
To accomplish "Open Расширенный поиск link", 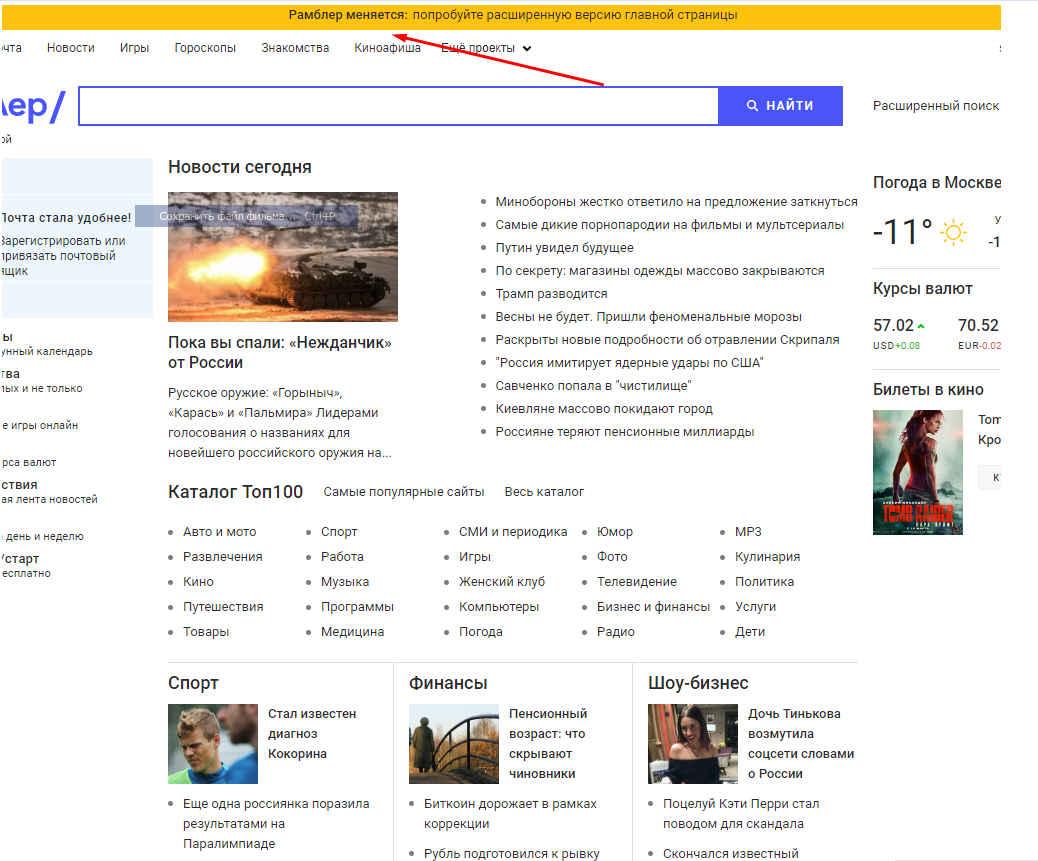I will pyautogui.click(x=935, y=106).
